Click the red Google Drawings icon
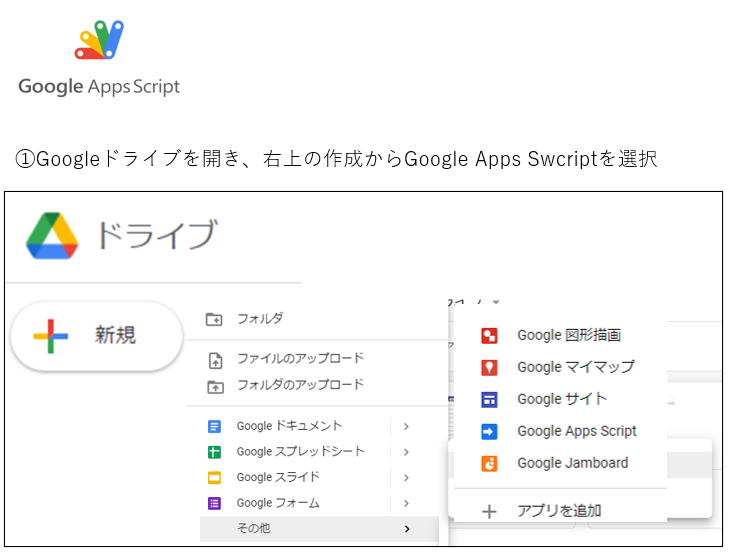730x554 pixels. 489,336
